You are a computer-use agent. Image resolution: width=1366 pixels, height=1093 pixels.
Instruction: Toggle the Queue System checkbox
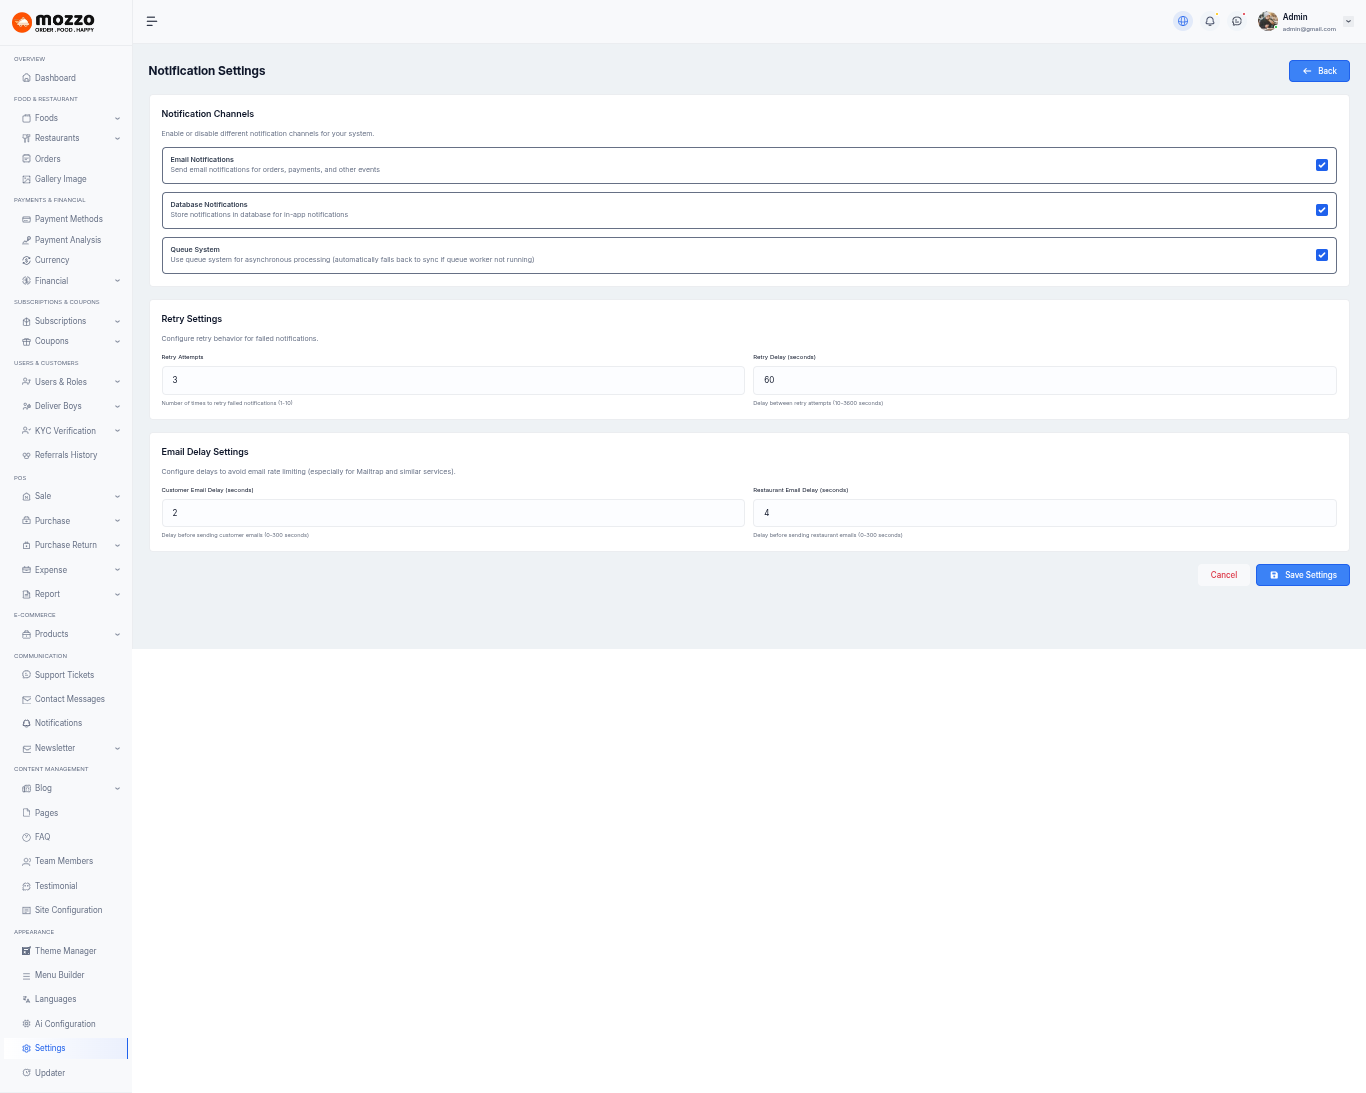(x=1322, y=255)
